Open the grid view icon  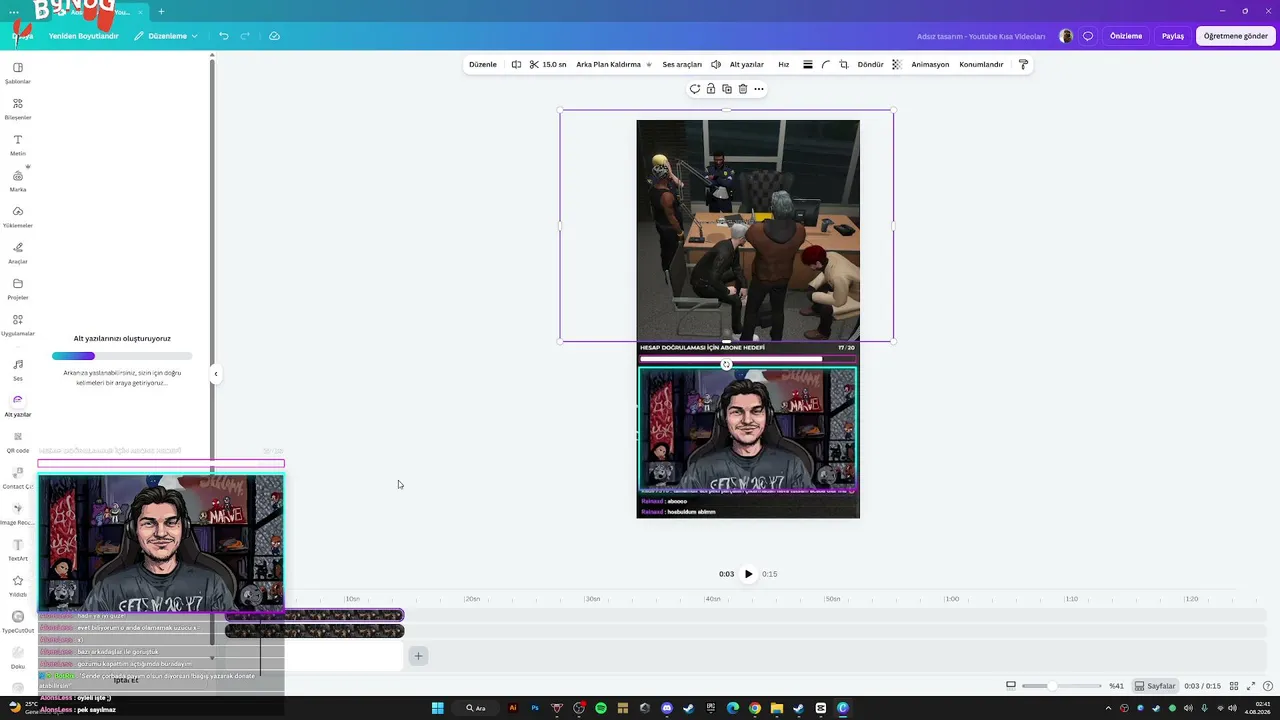(x=1234, y=686)
